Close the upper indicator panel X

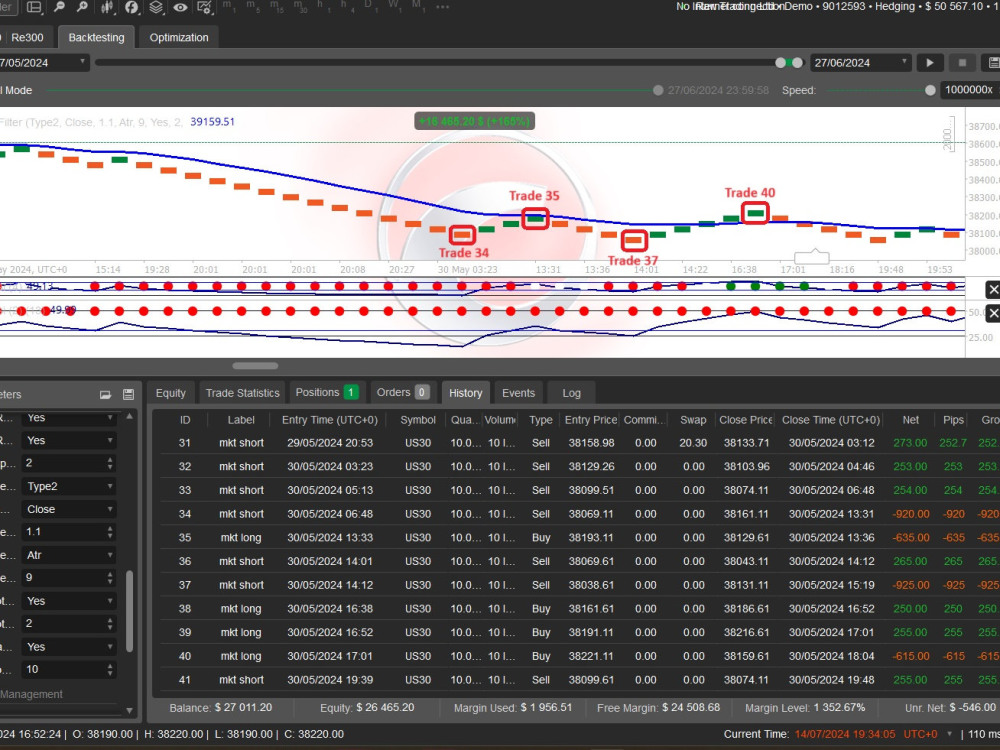(x=993, y=290)
